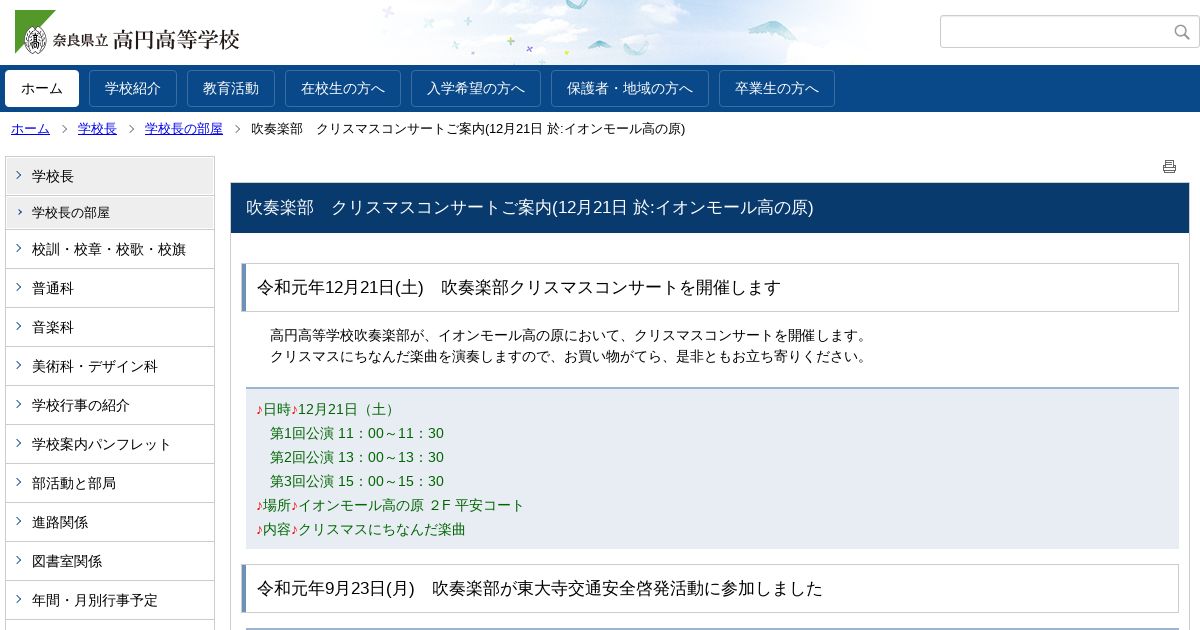Click the blue article title banner
Viewport: 1200px width, 630px height.
[710, 208]
